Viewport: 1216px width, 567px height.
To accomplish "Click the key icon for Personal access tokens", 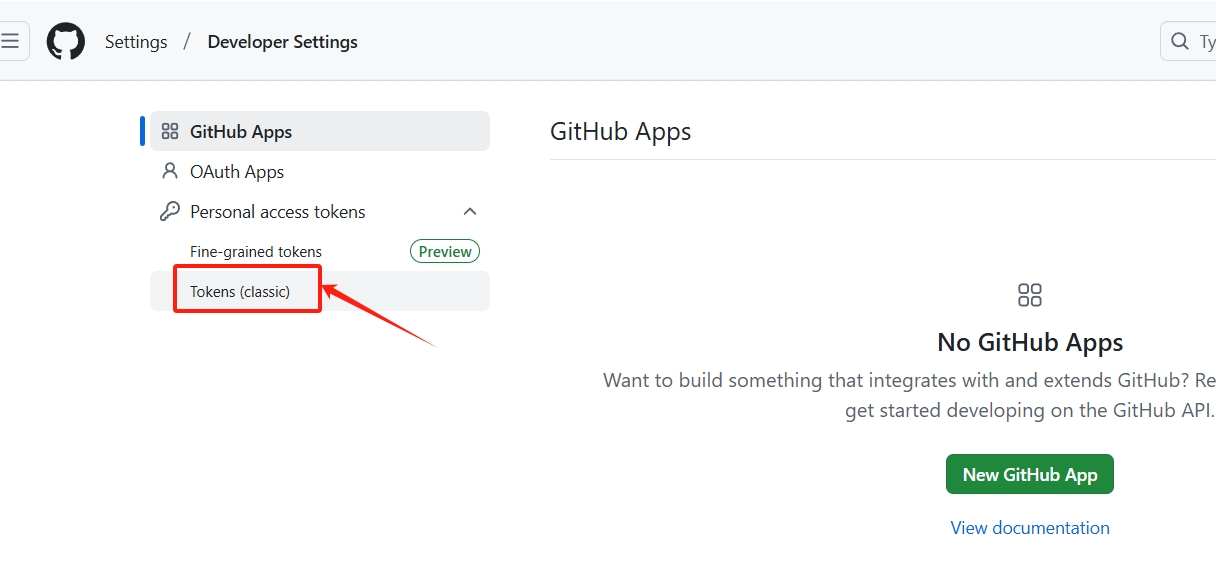I will tap(170, 212).
